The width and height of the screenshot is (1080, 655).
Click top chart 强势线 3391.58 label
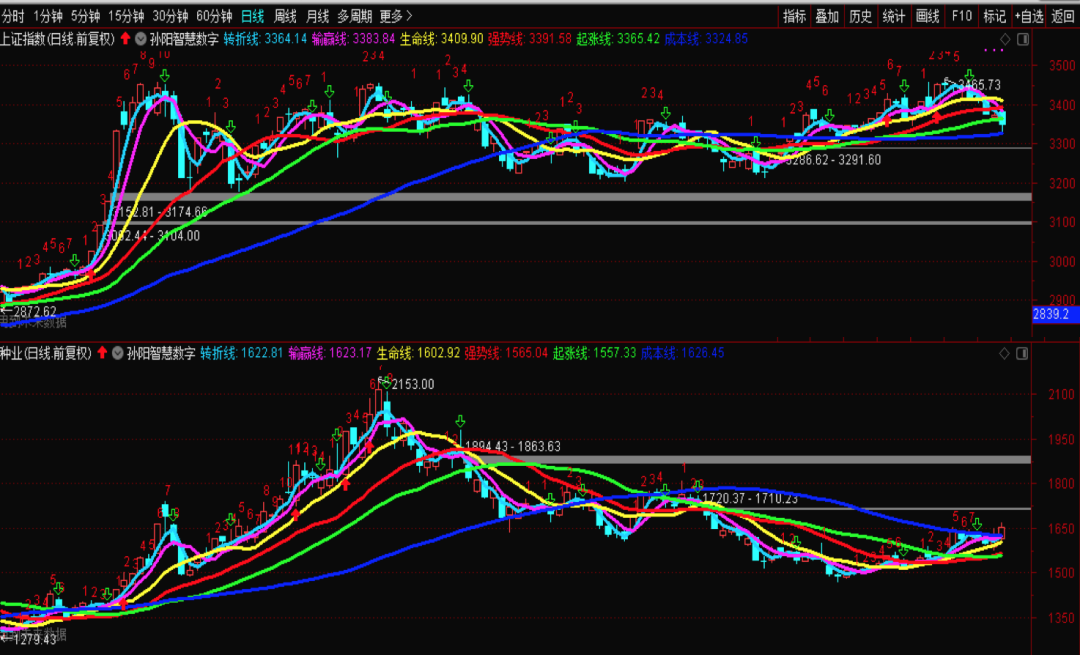pyautogui.click(x=530, y=39)
